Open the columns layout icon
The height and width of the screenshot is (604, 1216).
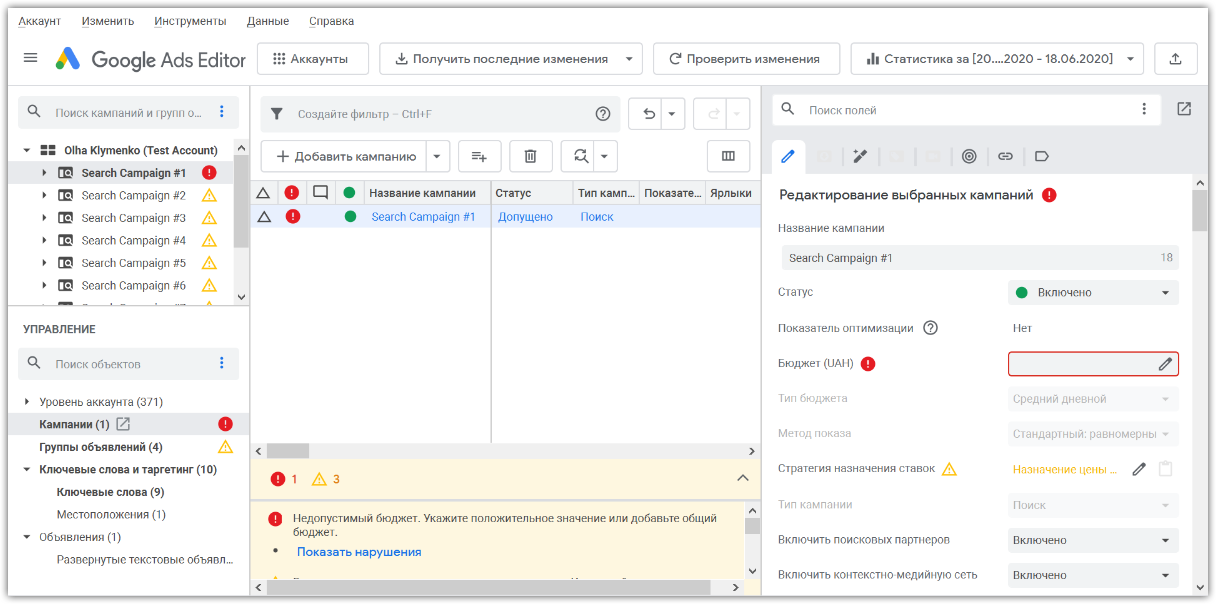pyautogui.click(x=728, y=156)
